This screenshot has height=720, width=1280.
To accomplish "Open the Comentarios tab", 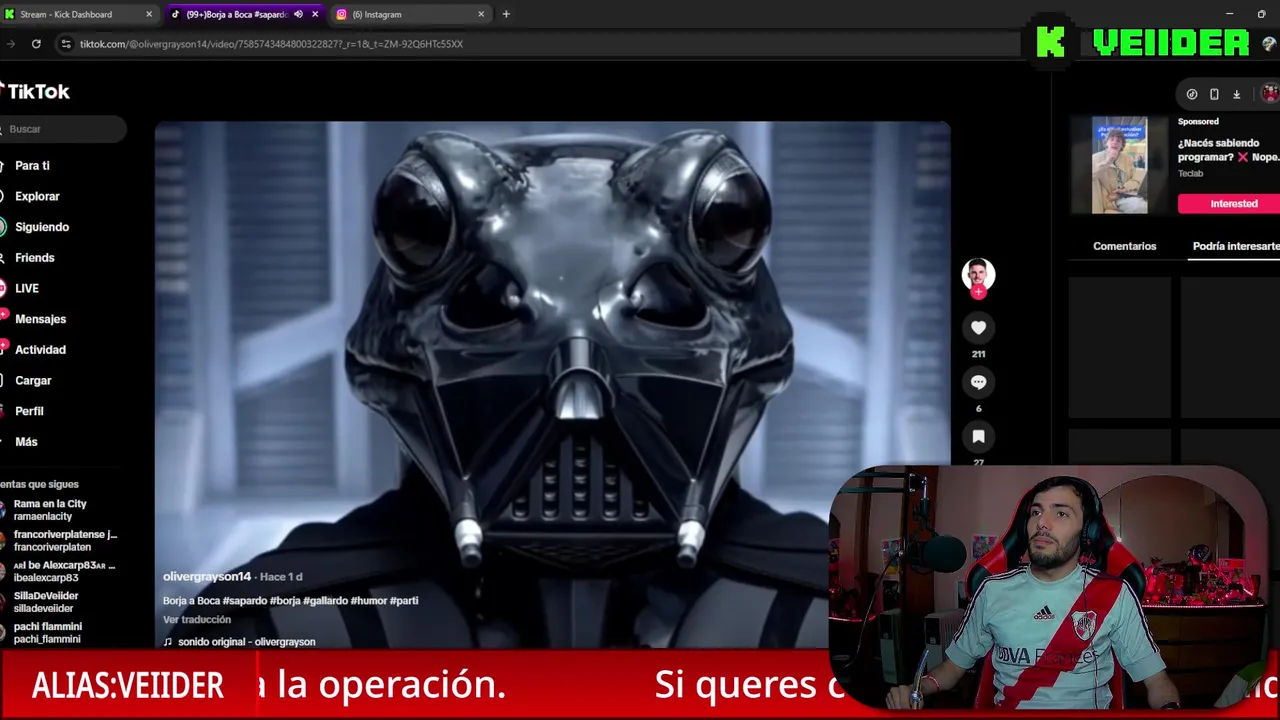I will 1124,246.
